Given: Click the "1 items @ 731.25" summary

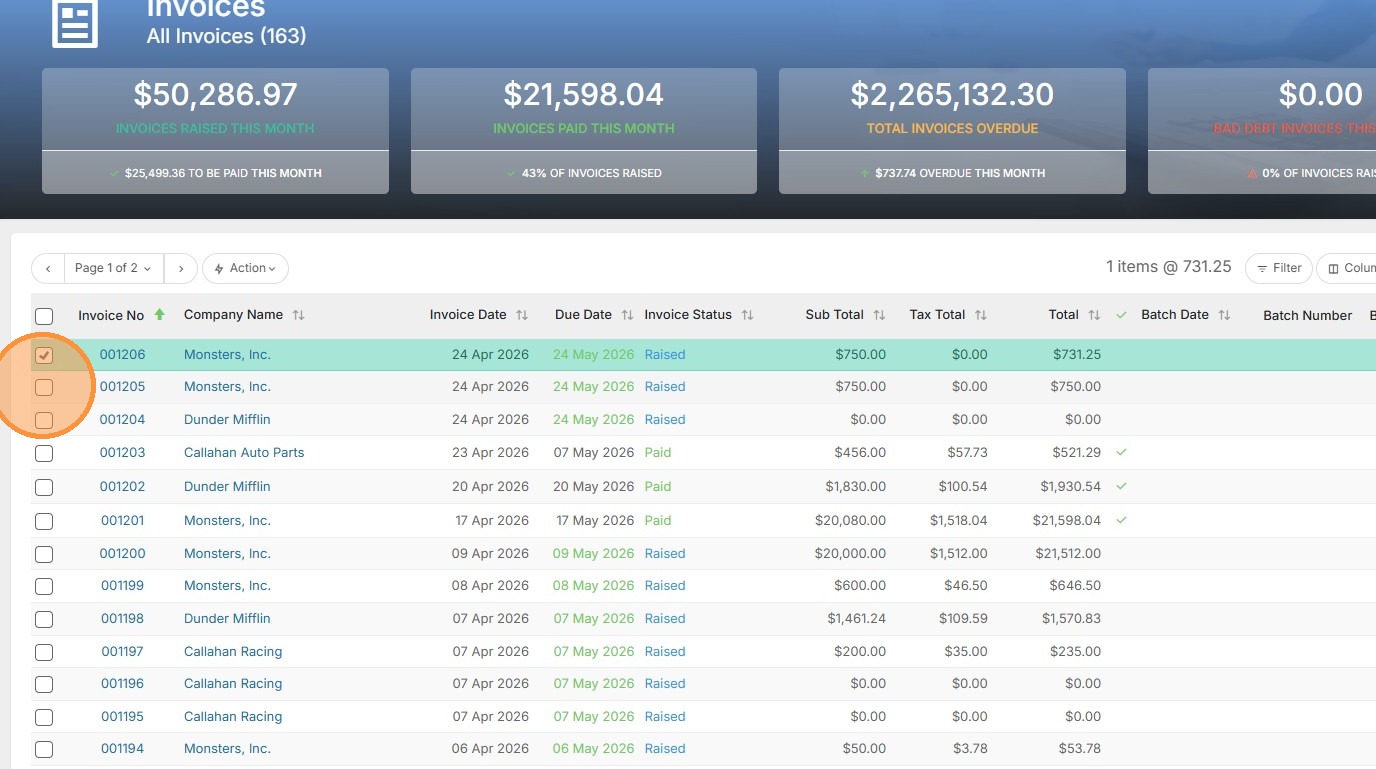Looking at the screenshot, I should pyautogui.click(x=1169, y=267).
